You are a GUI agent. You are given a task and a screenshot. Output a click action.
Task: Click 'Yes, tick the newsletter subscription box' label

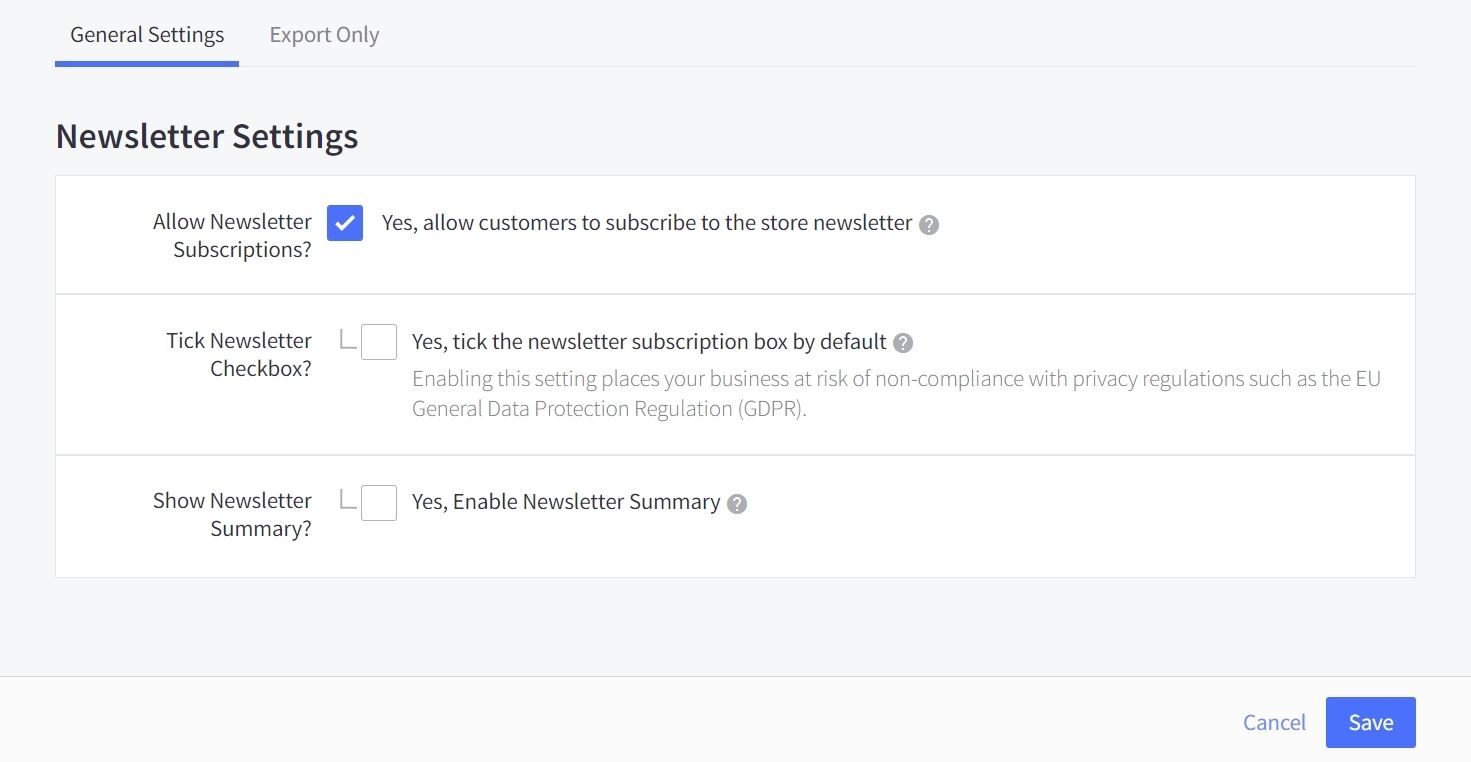point(649,342)
